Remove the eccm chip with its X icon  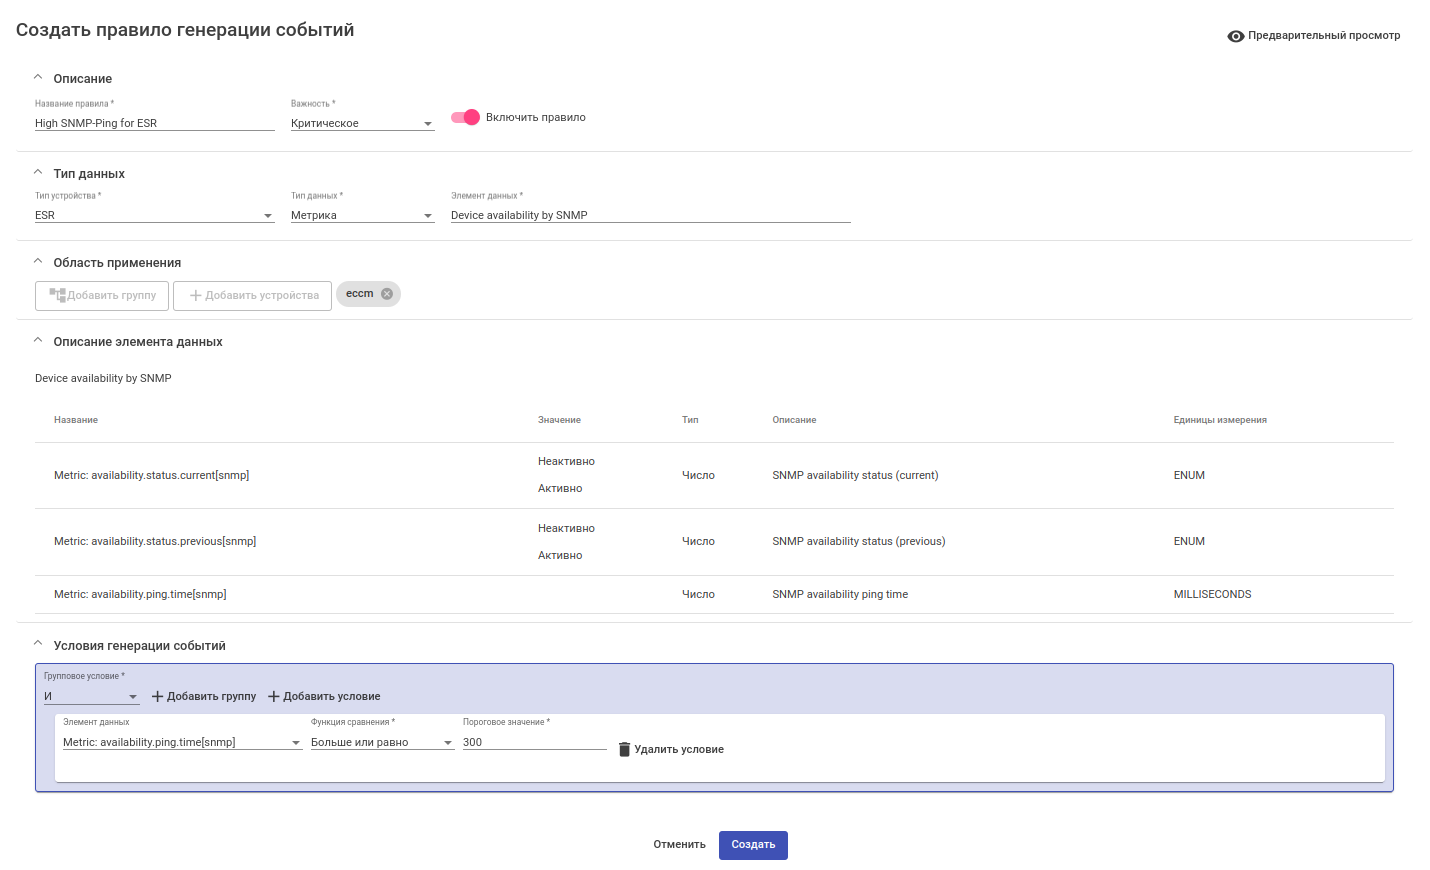click(387, 294)
